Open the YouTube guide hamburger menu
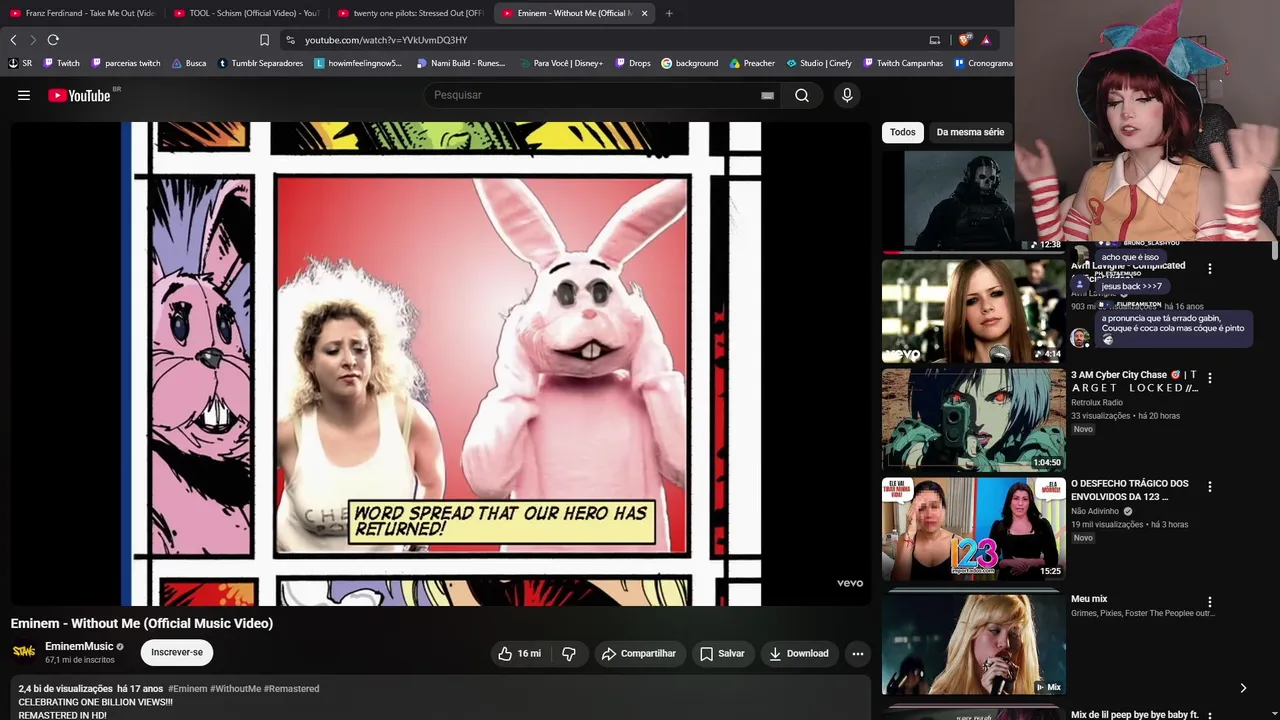The height and width of the screenshot is (720, 1280). pyautogui.click(x=24, y=95)
